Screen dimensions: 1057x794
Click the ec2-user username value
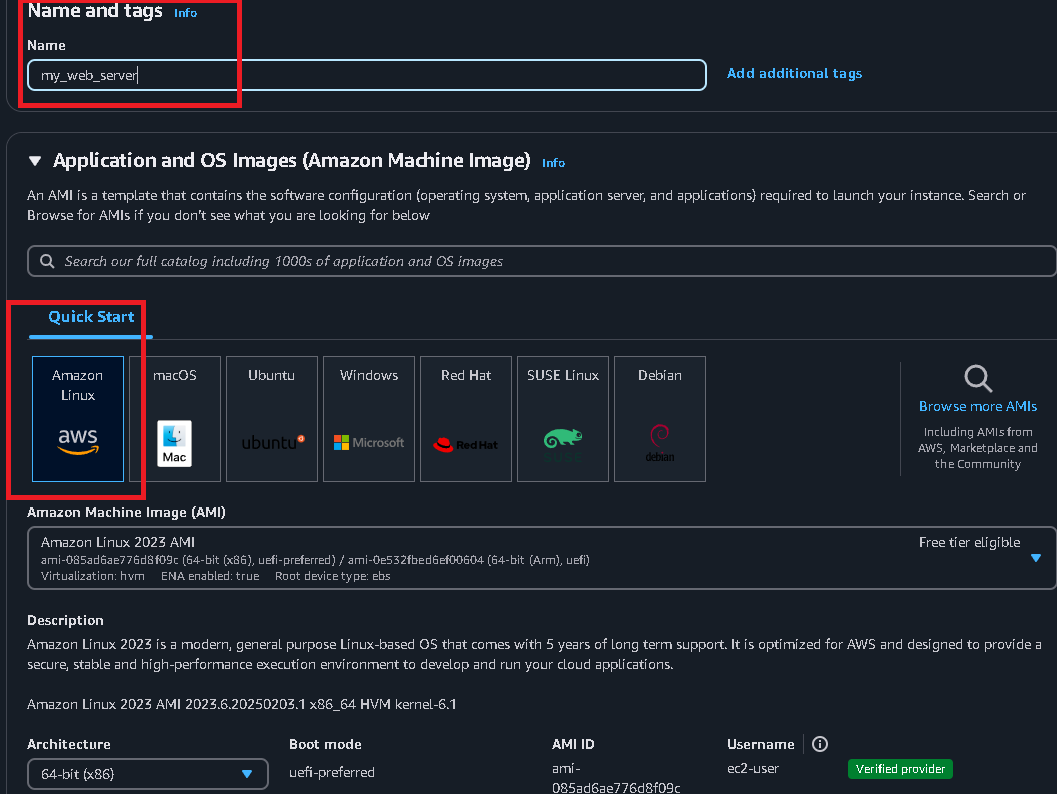coord(753,768)
